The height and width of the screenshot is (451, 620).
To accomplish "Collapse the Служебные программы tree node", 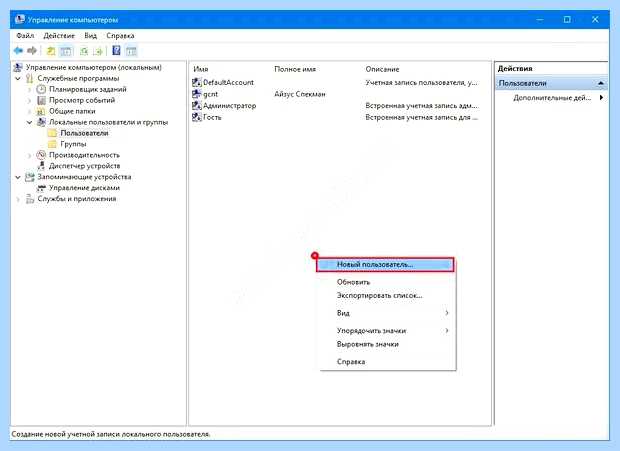I will click(18, 79).
